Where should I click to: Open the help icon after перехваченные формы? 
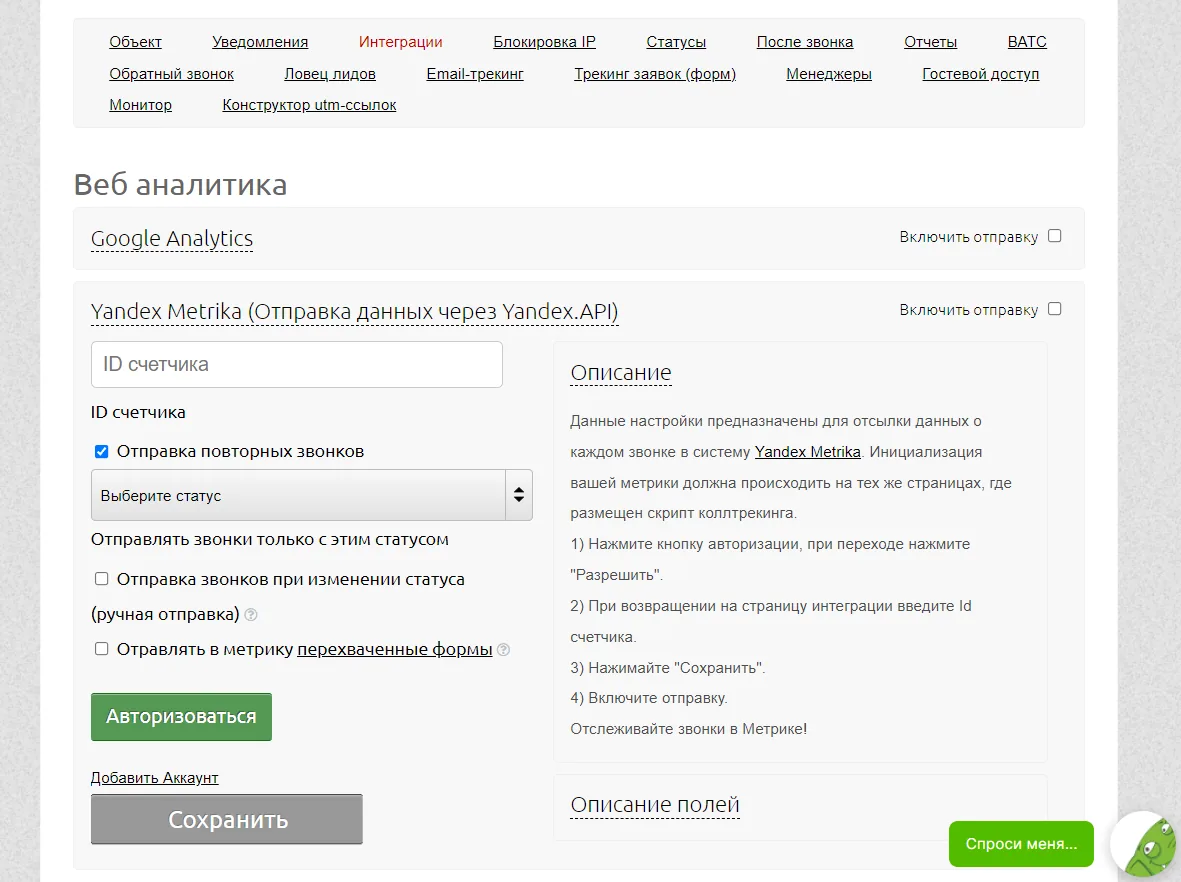[x=504, y=649]
